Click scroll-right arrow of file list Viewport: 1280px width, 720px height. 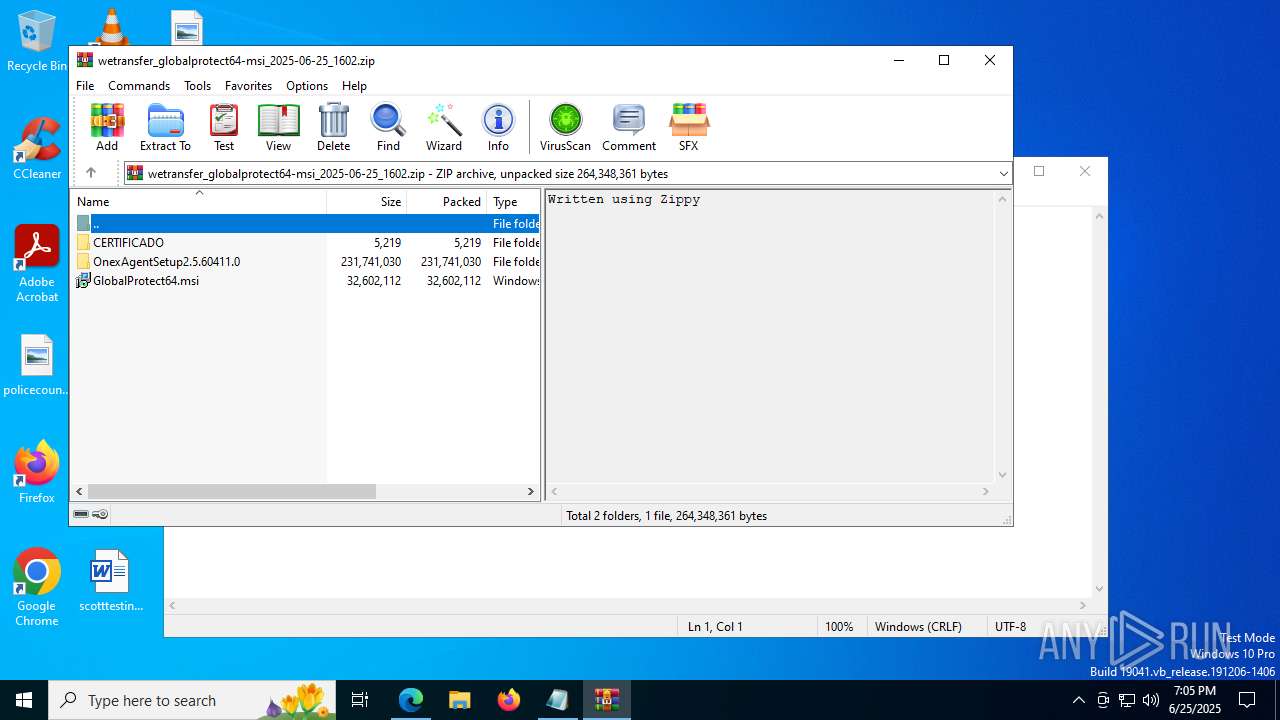point(531,491)
